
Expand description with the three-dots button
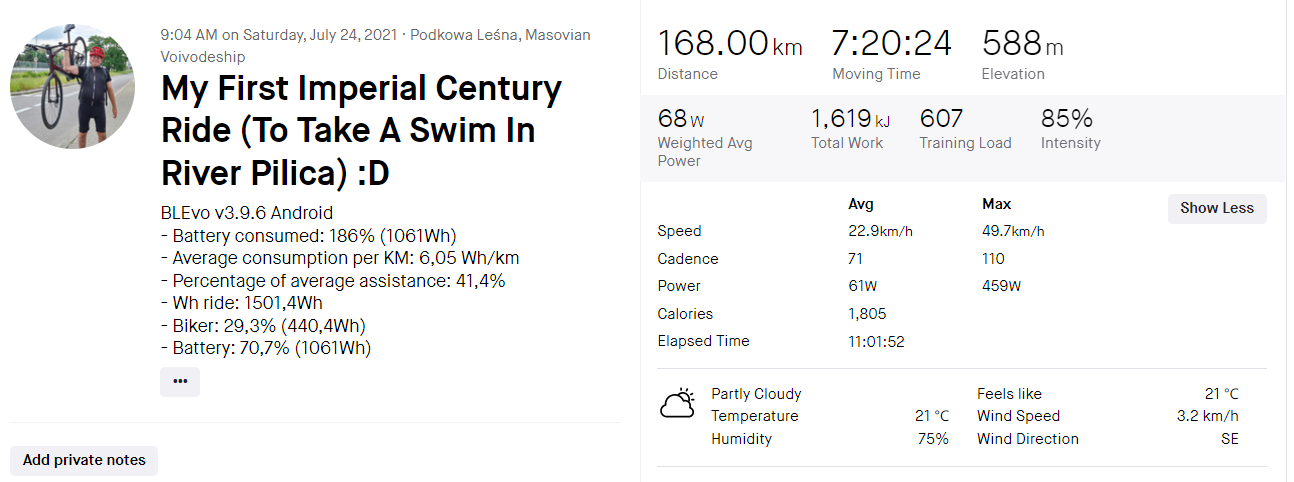click(x=180, y=381)
